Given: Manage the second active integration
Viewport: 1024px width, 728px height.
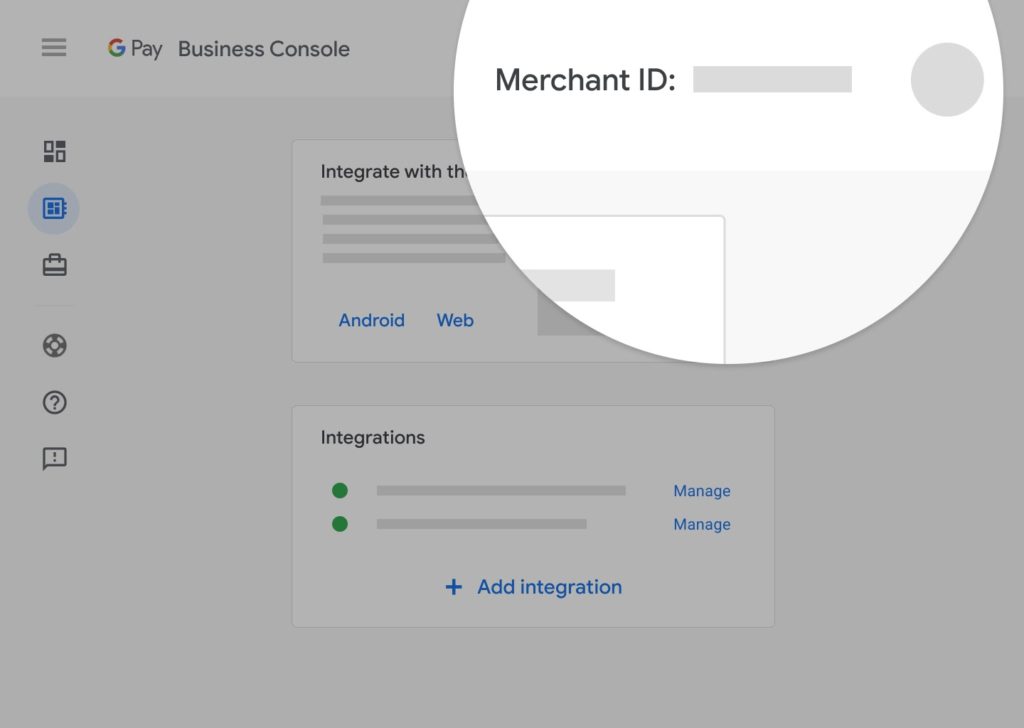Looking at the screenshot, I should (x=701, y=524).
